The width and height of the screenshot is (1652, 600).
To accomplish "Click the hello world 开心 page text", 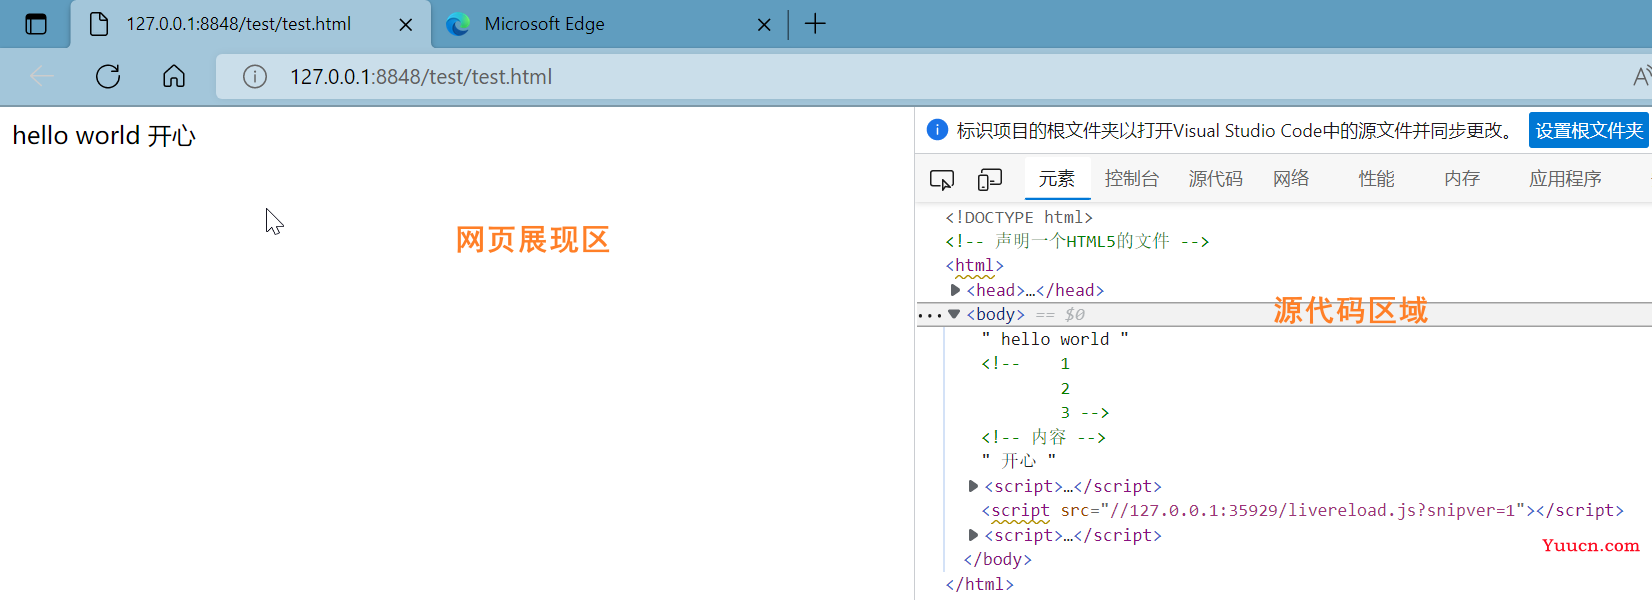I will tap(104, 136).
